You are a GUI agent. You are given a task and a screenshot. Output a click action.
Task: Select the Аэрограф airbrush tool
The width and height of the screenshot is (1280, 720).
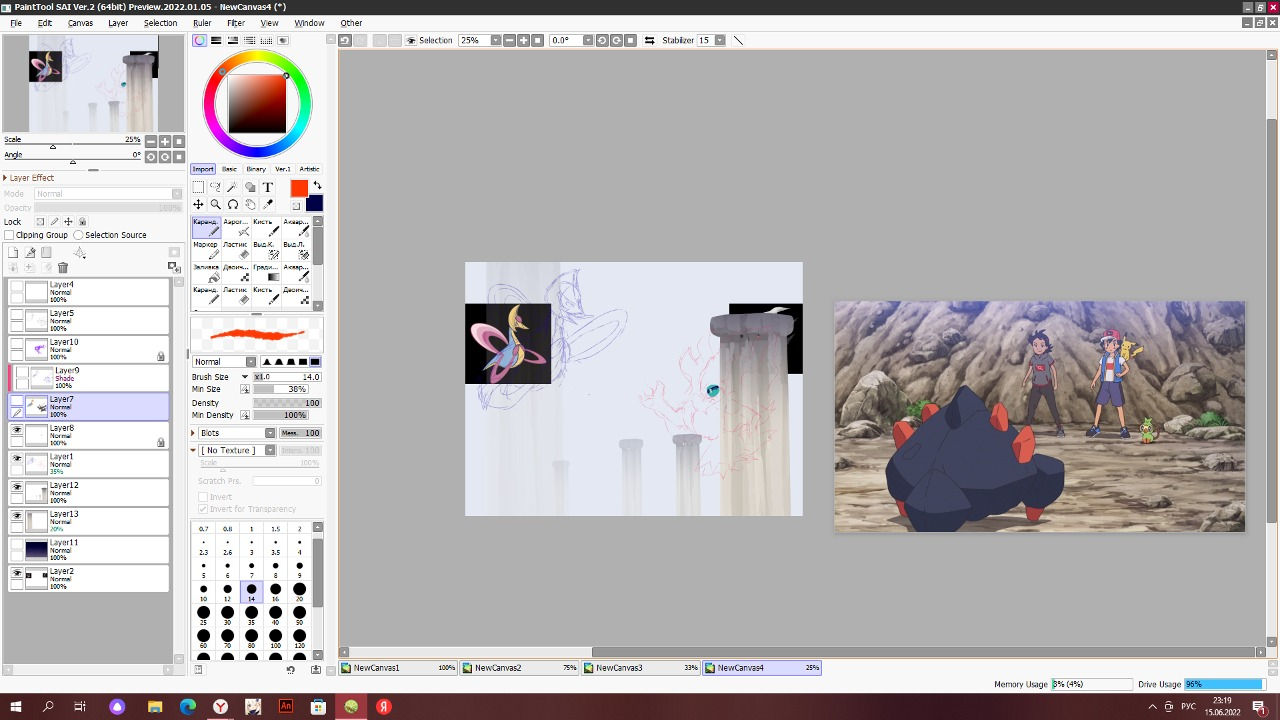click(237, 227)
